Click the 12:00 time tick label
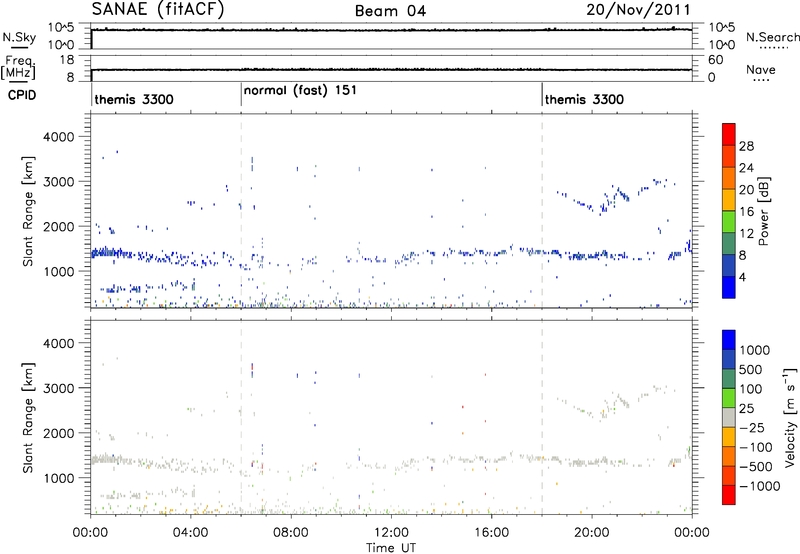800x554 pixels. (x=391, y=533)
